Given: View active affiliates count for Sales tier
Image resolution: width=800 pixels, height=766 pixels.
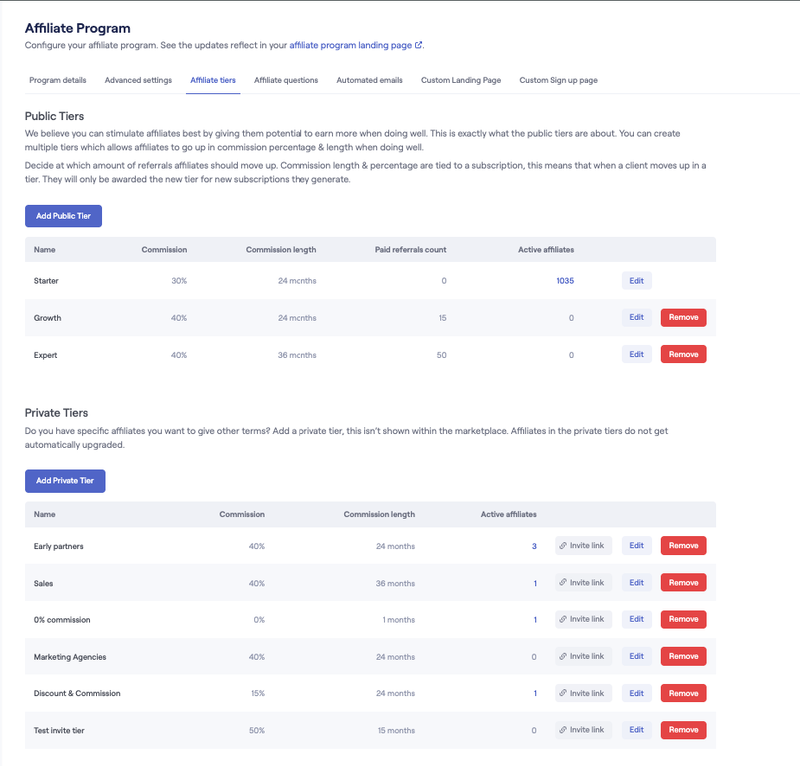Looking at the screenshot, I should (535, 583).
